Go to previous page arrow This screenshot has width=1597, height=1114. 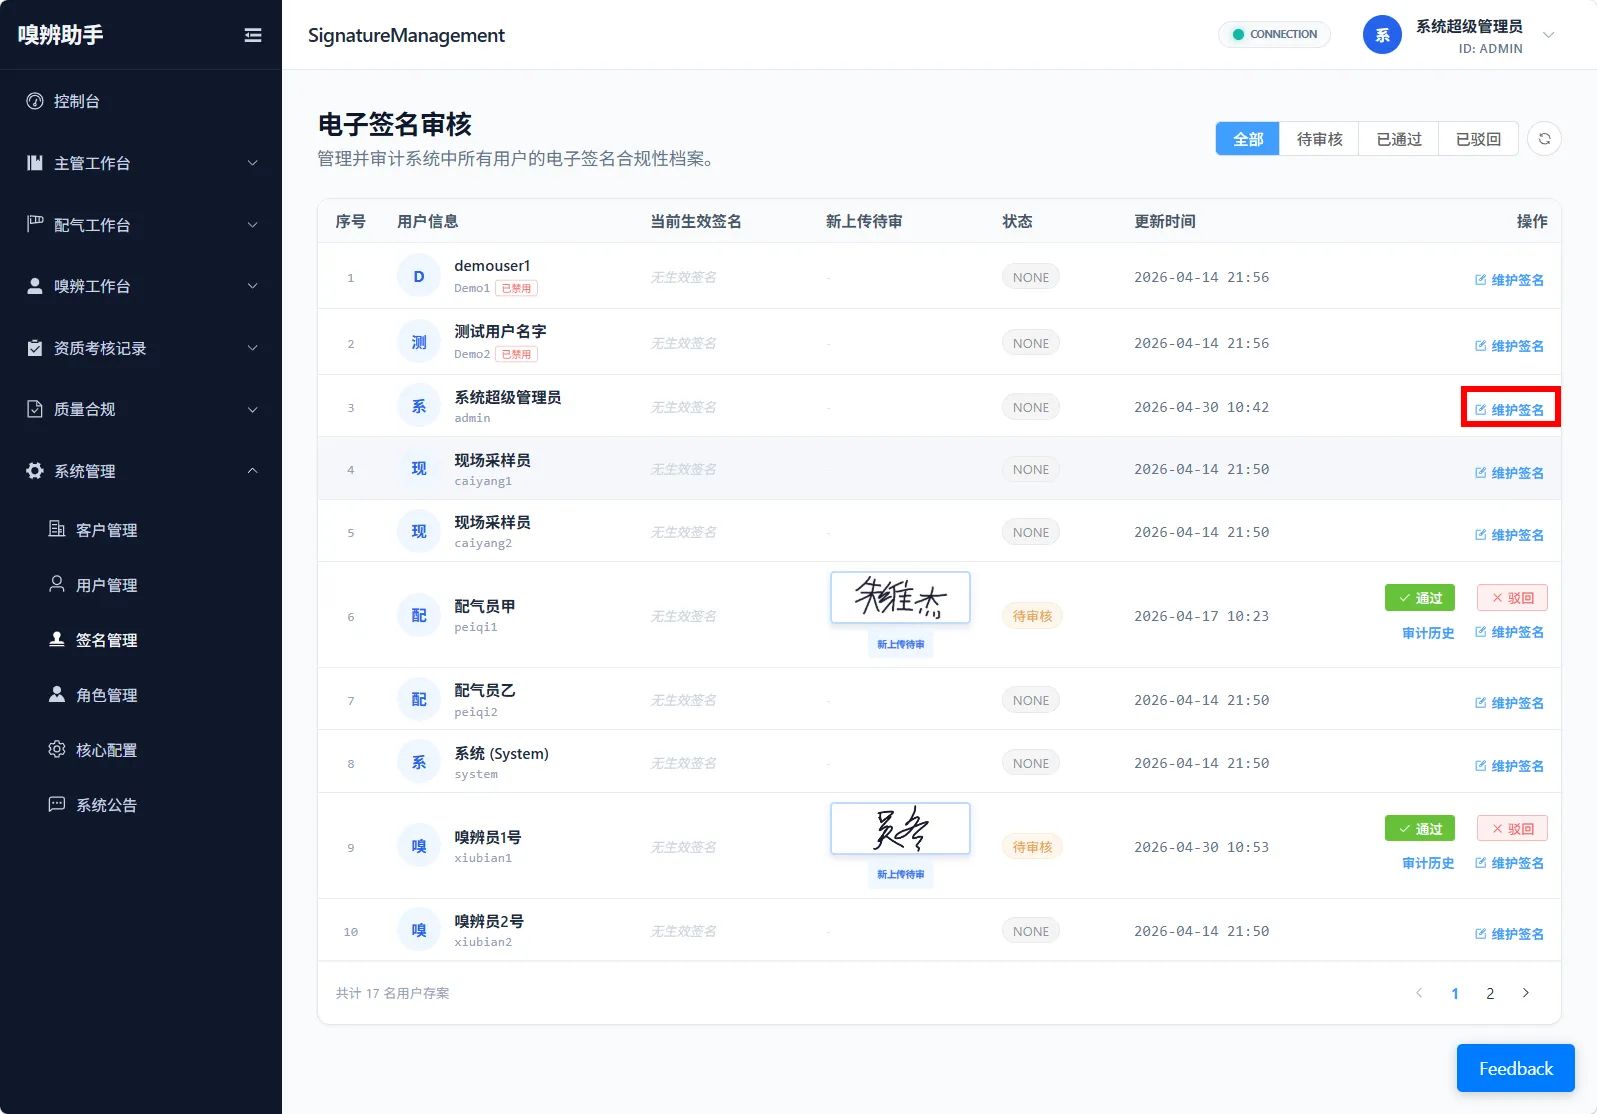click(x=1419, y=993)
